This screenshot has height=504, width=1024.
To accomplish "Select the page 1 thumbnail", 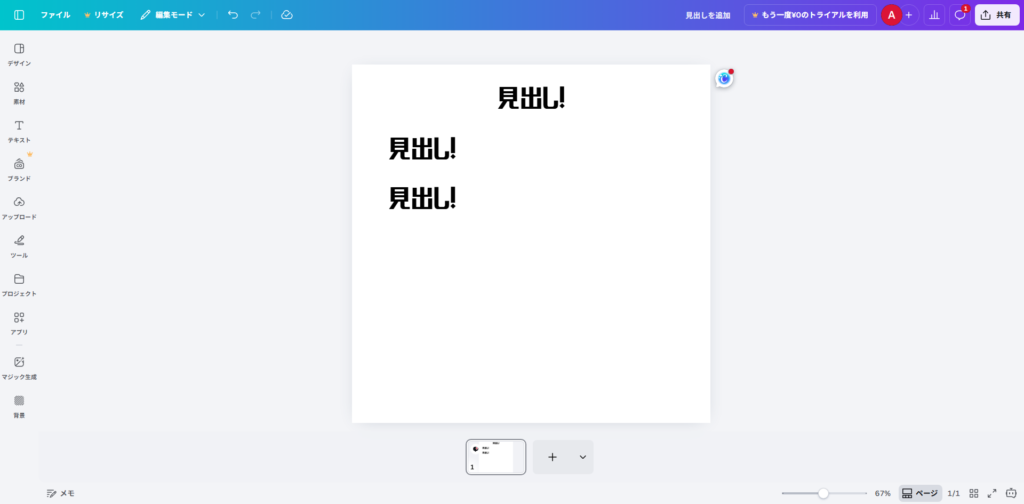I will pyautogui.click(x=496, y=457).
